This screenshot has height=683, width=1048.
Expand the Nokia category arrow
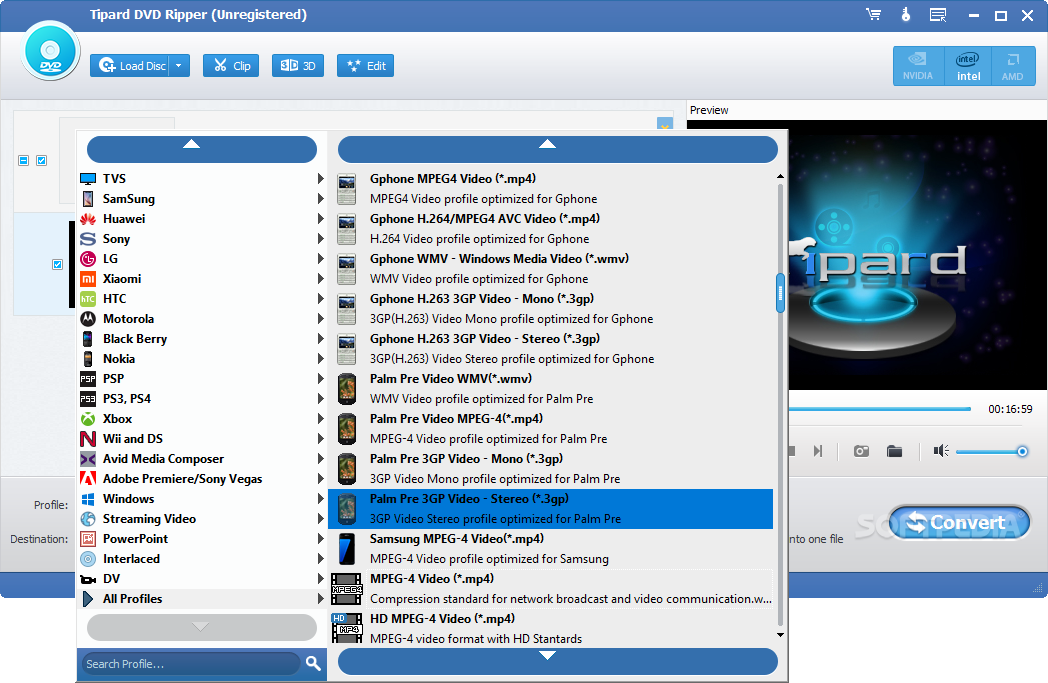pos(320,359)
